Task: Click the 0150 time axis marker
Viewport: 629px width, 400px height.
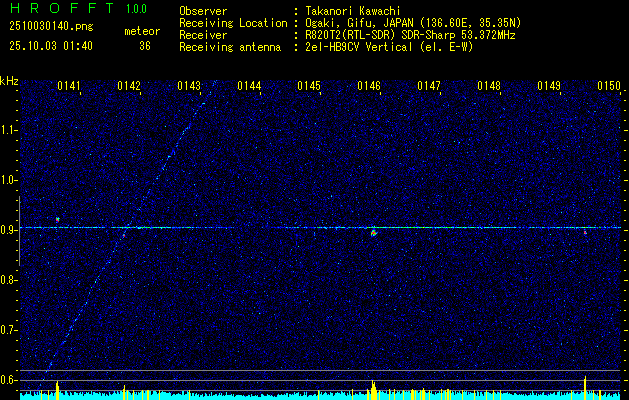Action: tap(609, 86)
